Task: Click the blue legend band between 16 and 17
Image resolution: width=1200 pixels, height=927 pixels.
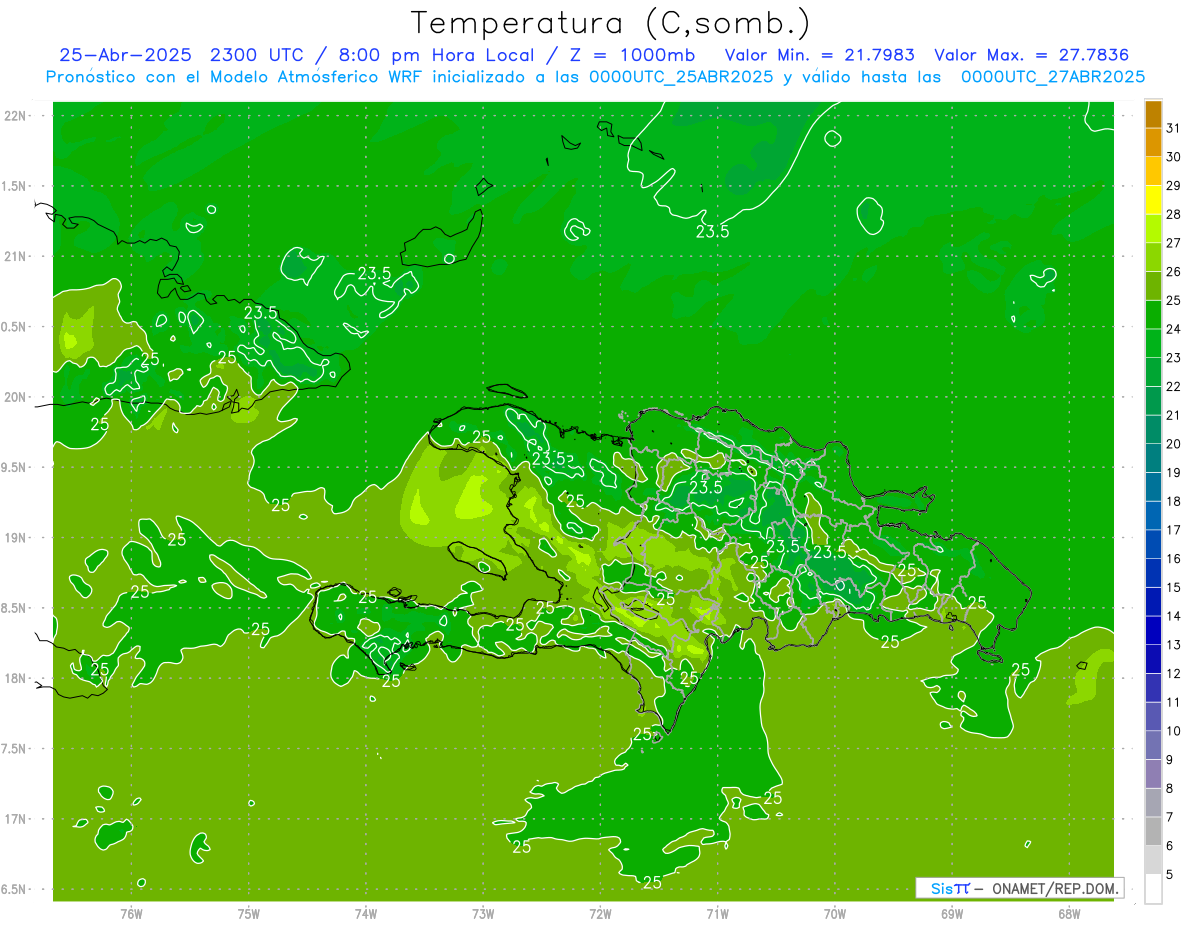Action: coord(1153,544)
